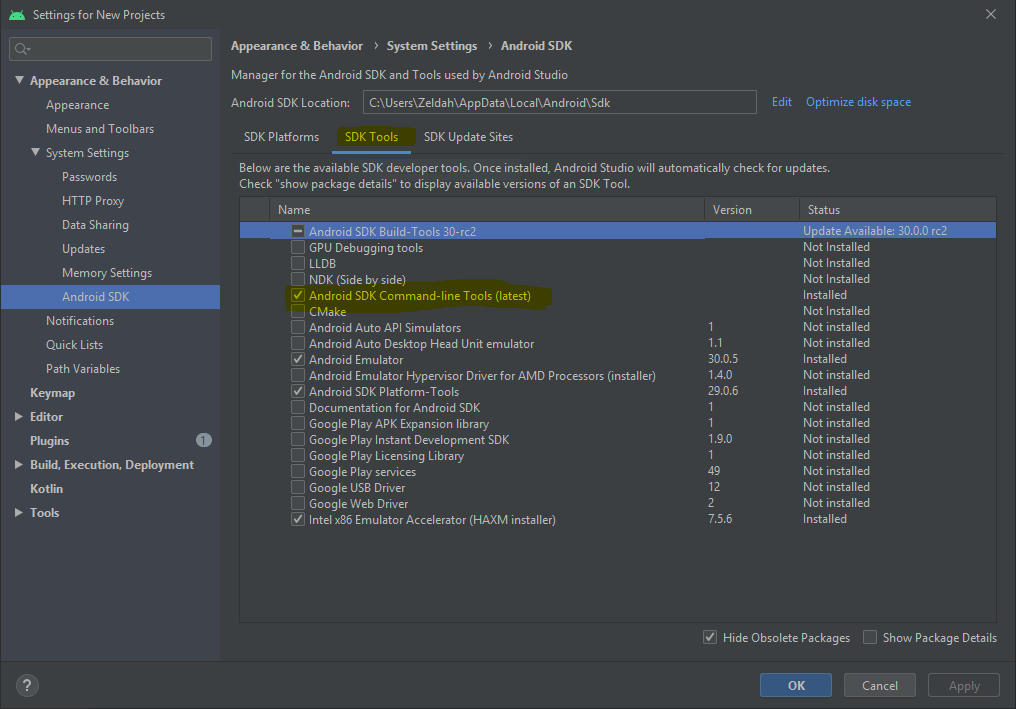Viewport: 1016px width, 709px height.
Task: Check Android Emulator Hypervisor Driver for AMD box
Action: click(297, 375)
